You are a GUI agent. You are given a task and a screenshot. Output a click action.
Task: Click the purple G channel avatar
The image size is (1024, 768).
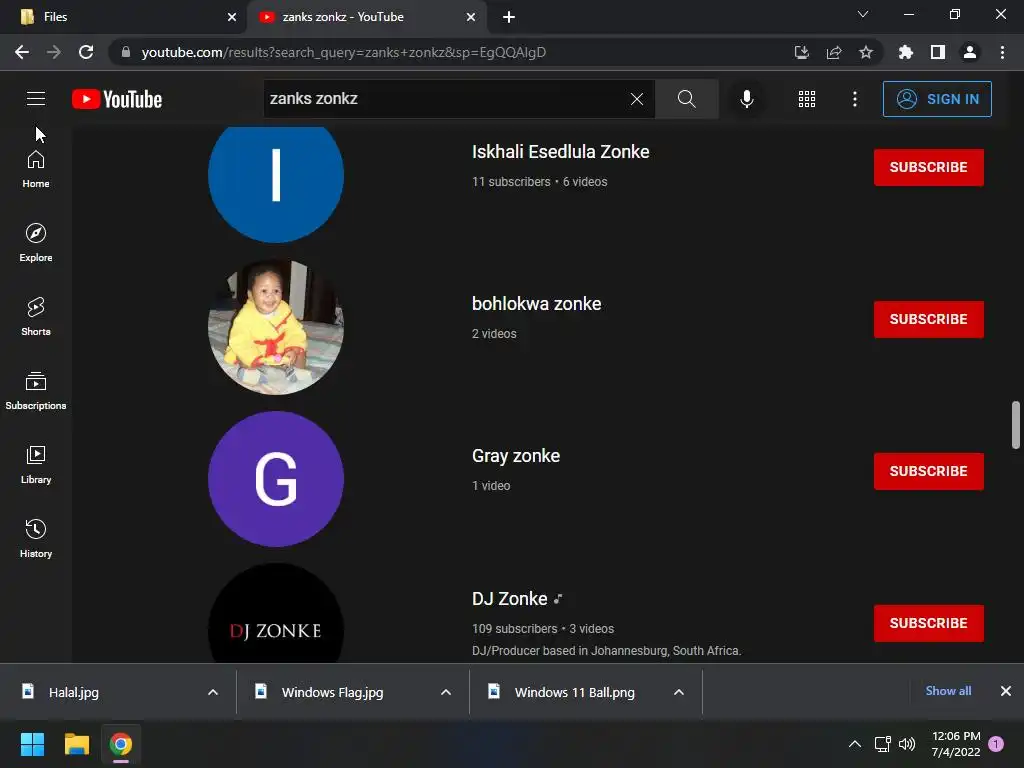(x=276, y=479)
